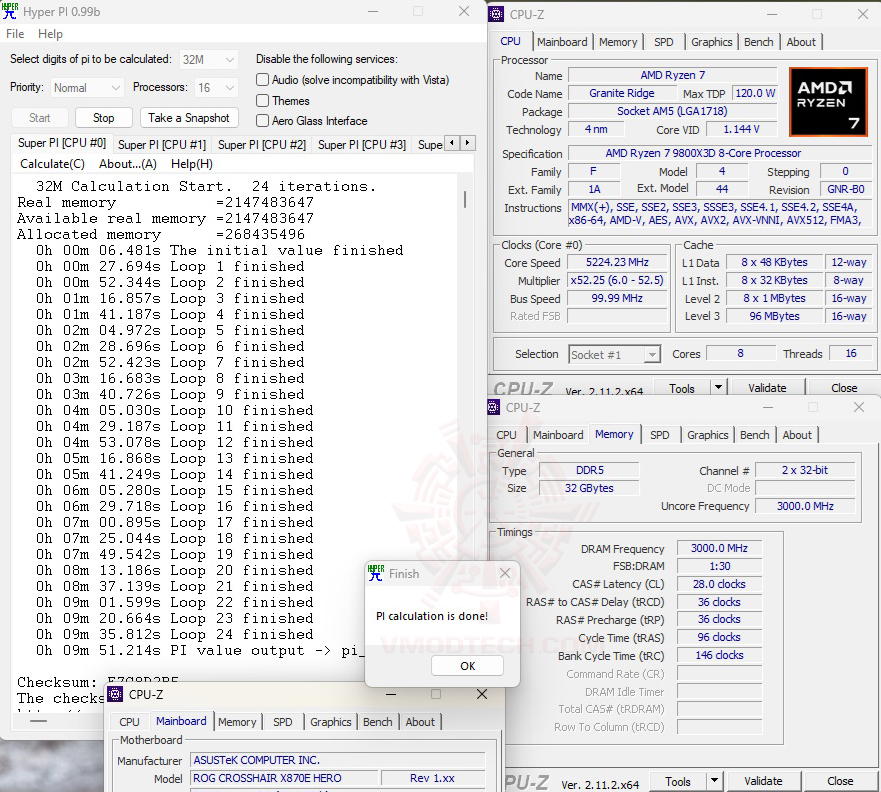Click the Super PI log vertical scrollbar
The width and height of the screenshot is (881, 792).
(x=465, y=199)
